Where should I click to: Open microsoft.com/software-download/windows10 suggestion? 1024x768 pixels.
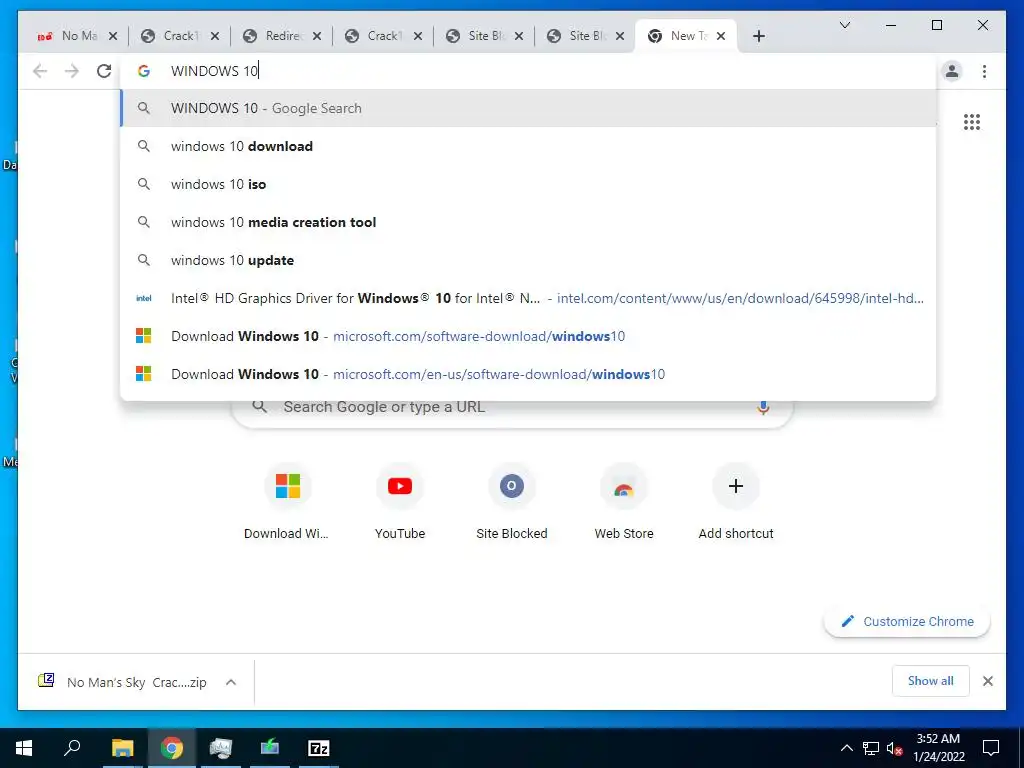[x=528, y=336]
